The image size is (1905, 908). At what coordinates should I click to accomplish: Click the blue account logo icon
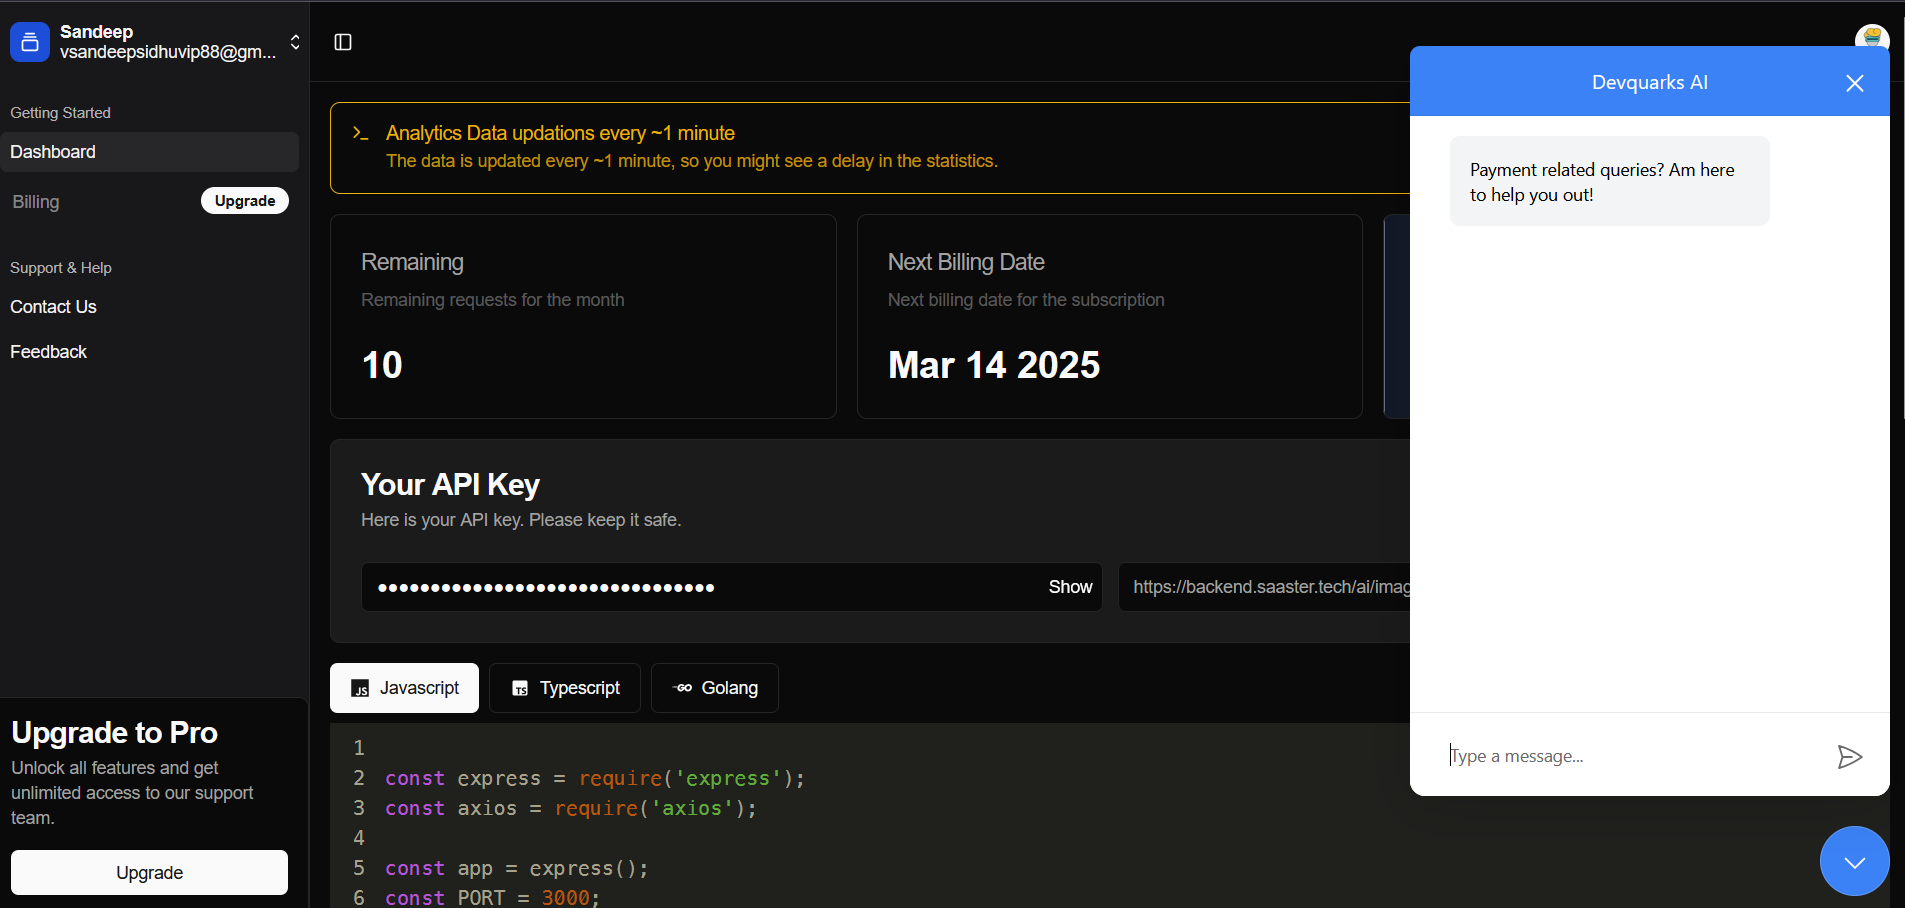point(30,42)
